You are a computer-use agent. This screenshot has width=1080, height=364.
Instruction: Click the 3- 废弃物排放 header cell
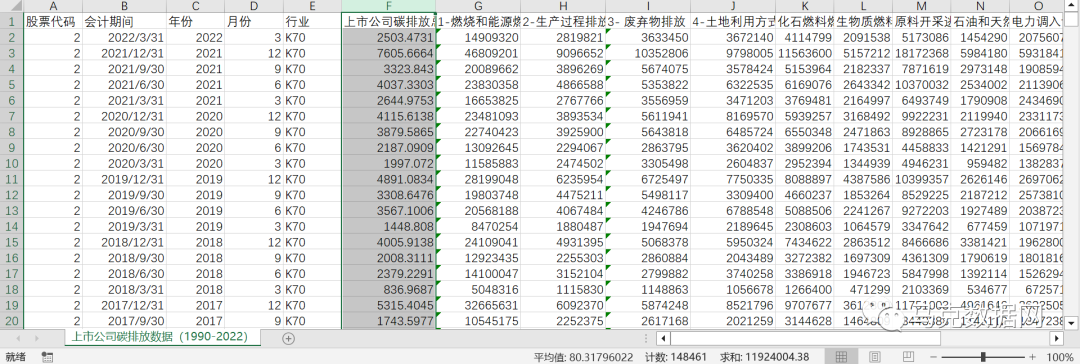(648, 21)
